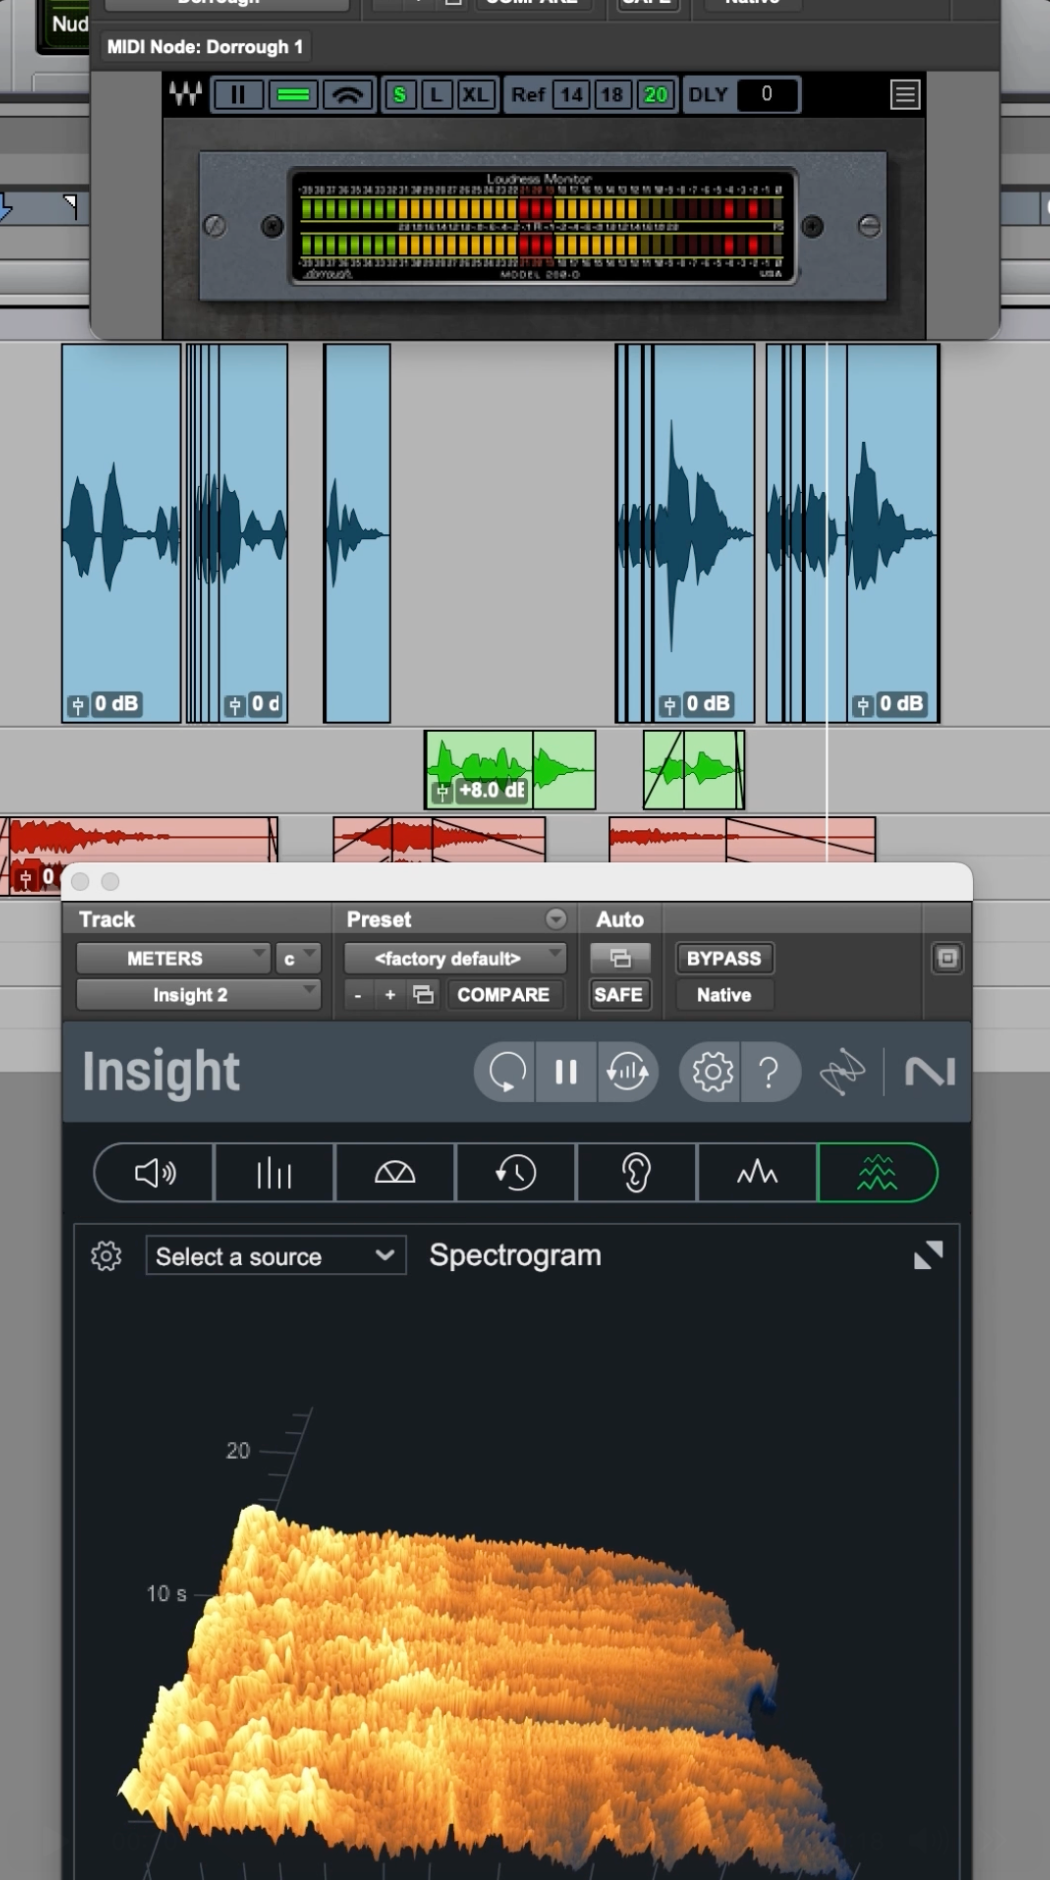1050x1880 pixels.
Task: Open the Loudness bars module tab
Action: pos(274,1172)
